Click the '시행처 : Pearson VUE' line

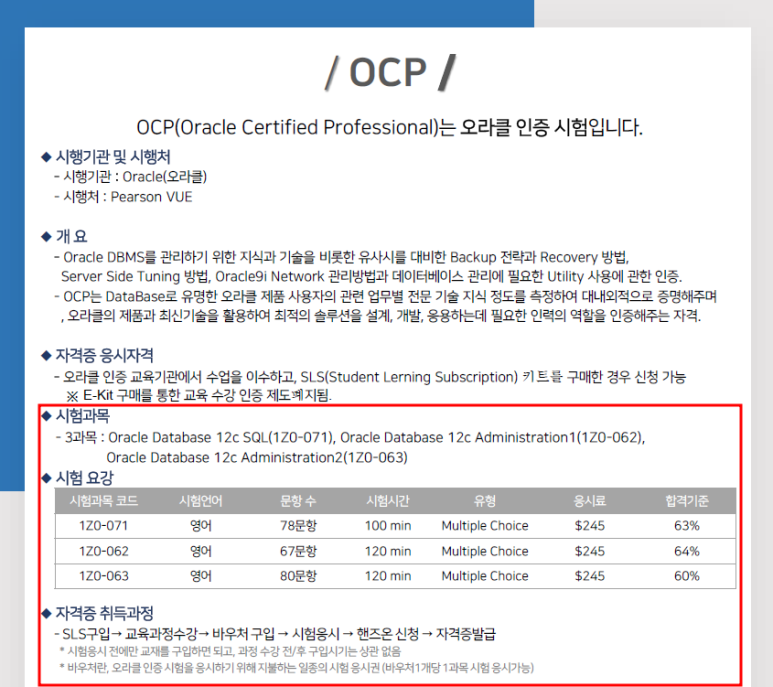pos(123,197)
